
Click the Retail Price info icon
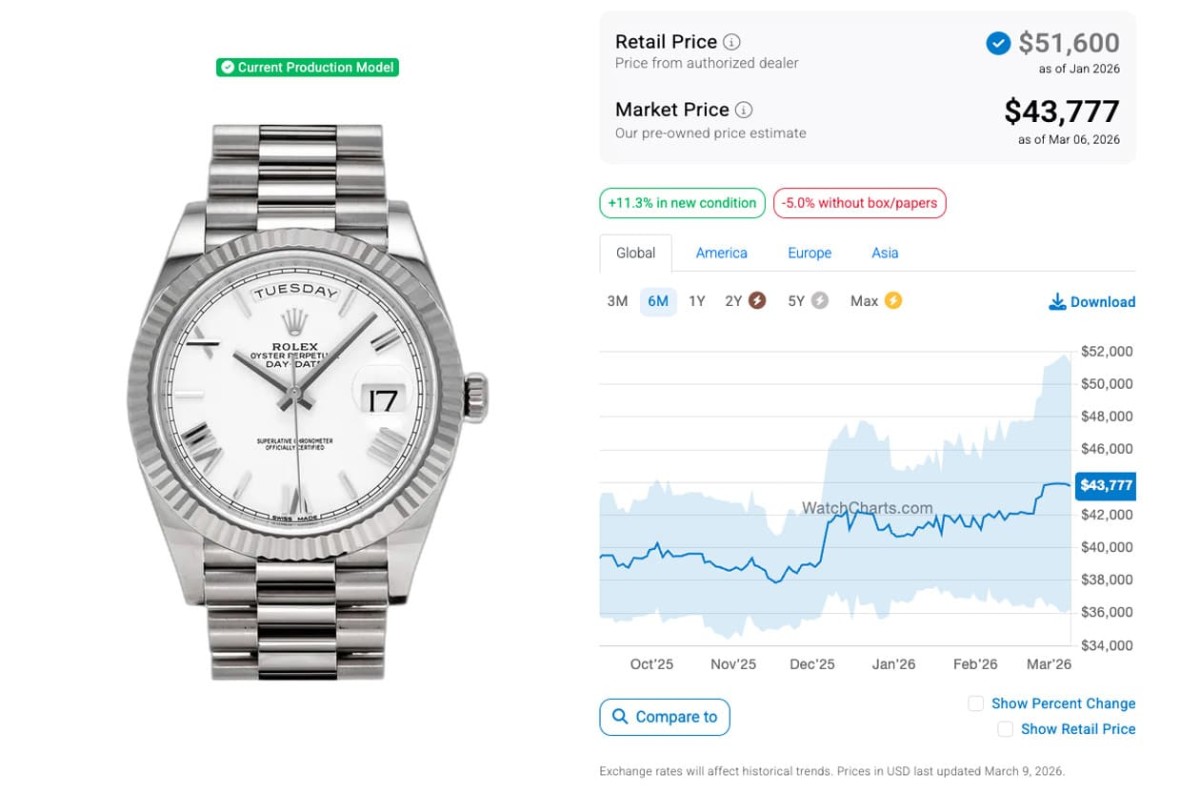(x=732, y=42)
